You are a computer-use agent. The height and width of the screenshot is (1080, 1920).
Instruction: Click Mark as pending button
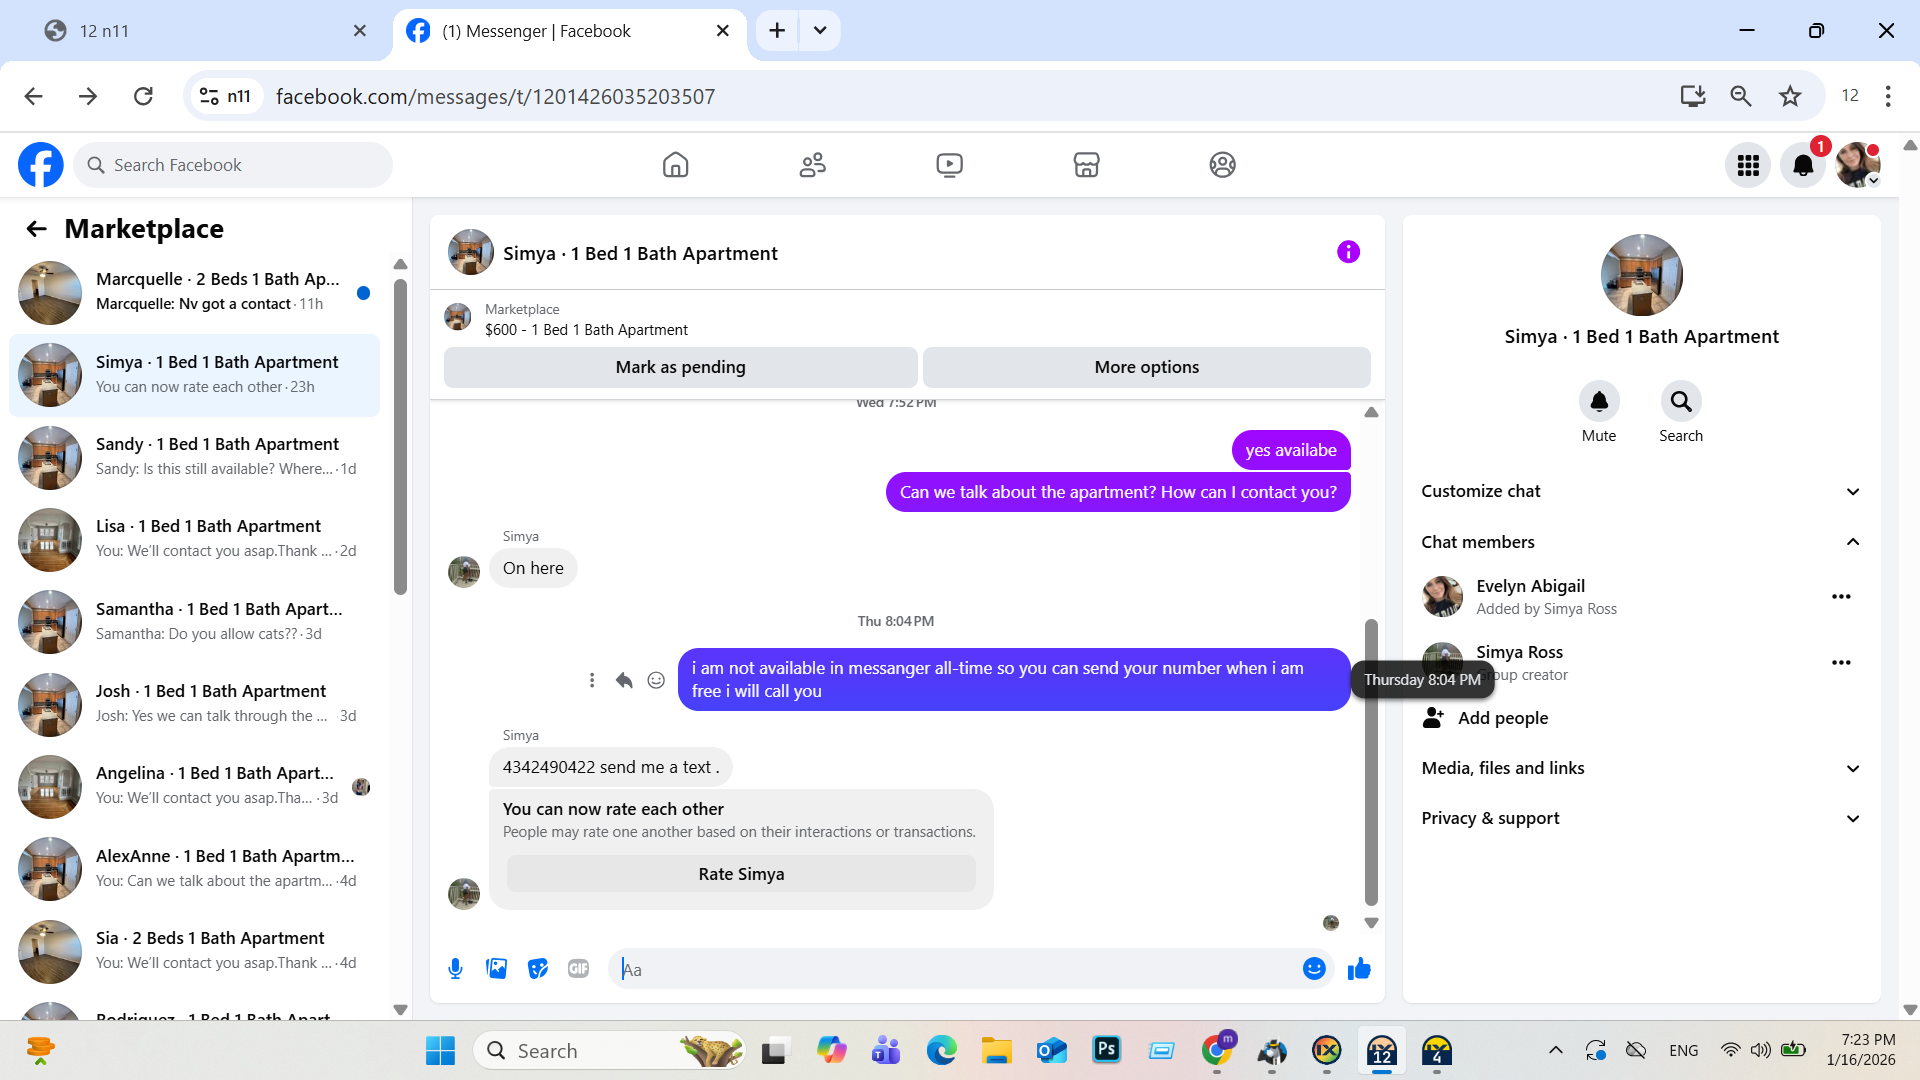[680, 367]
